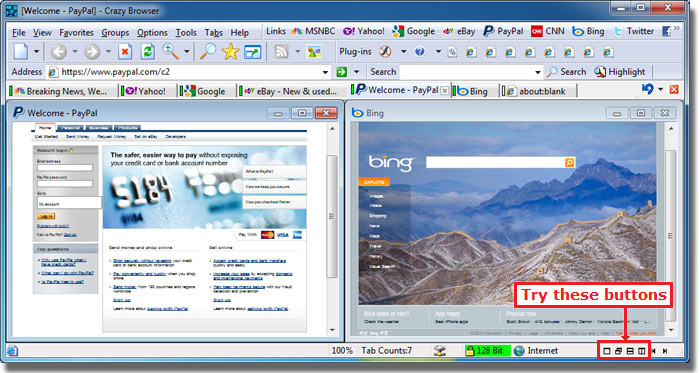Expand the Address bar URL dropdown
Screen dimensions: 700x373
[x=325, y=72]
